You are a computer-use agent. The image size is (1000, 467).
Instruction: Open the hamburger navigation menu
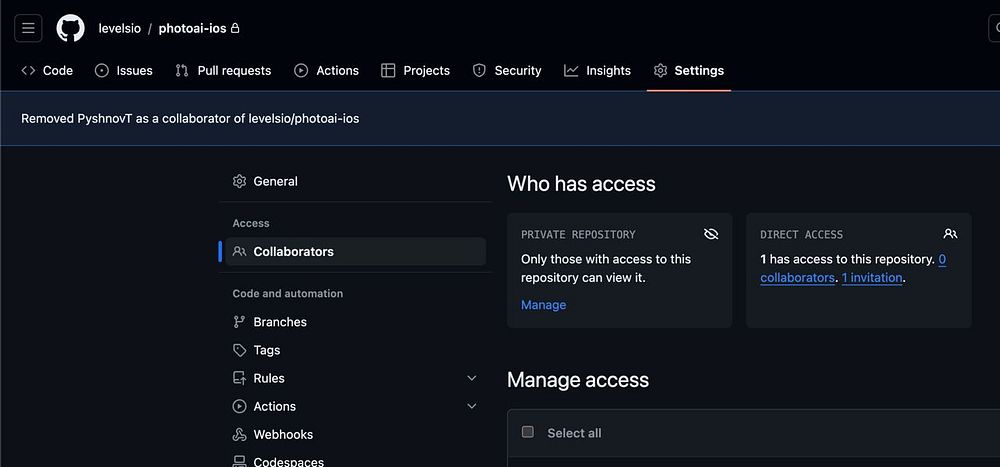tap(28, 28)
